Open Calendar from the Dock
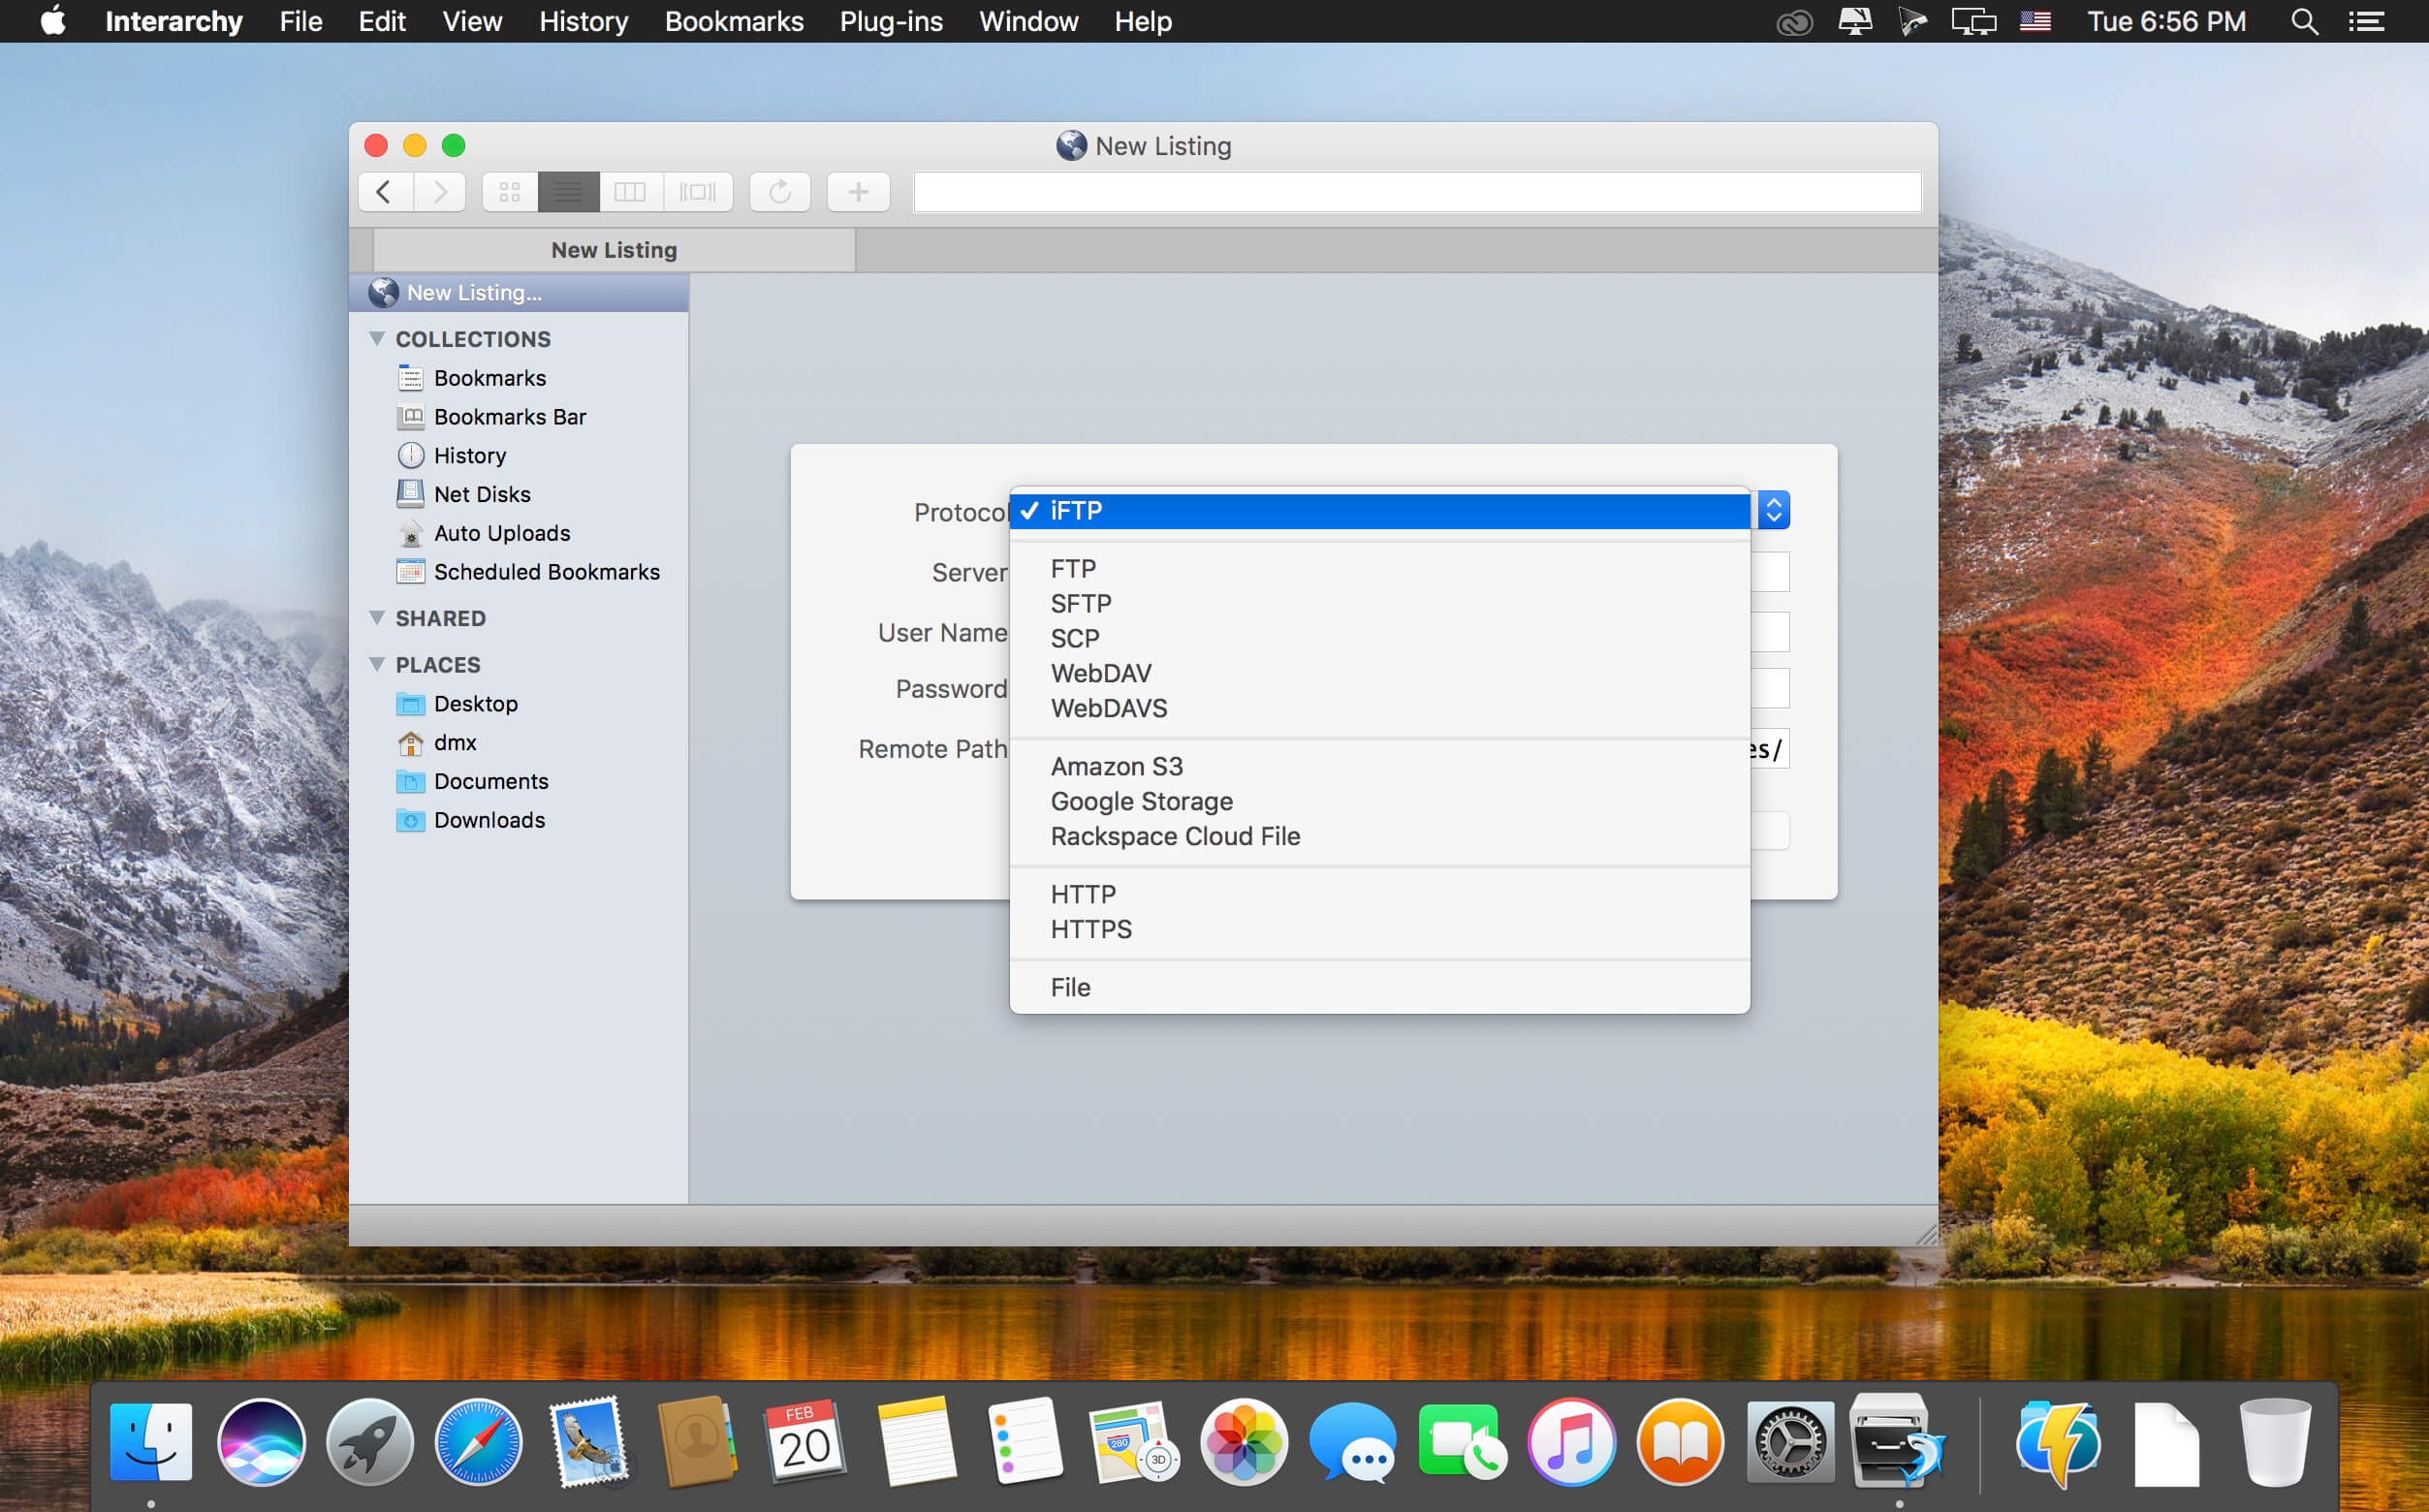Image resolution: width=2429 pixels, height=1512 pixels. coord(805,1442)
